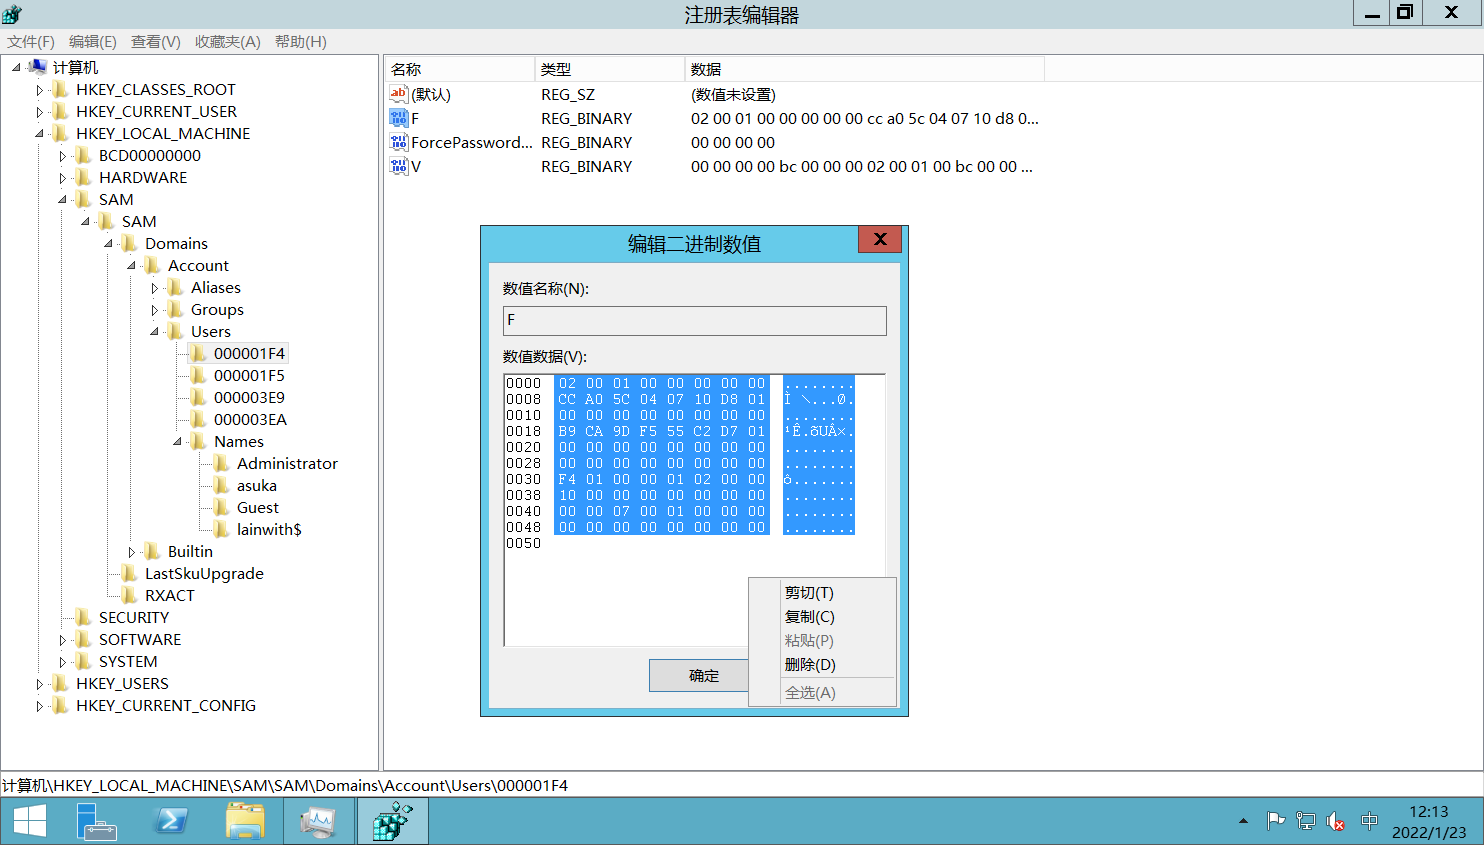
Task: Open the 文件(F) menu
Action: [x=31, y=41]
